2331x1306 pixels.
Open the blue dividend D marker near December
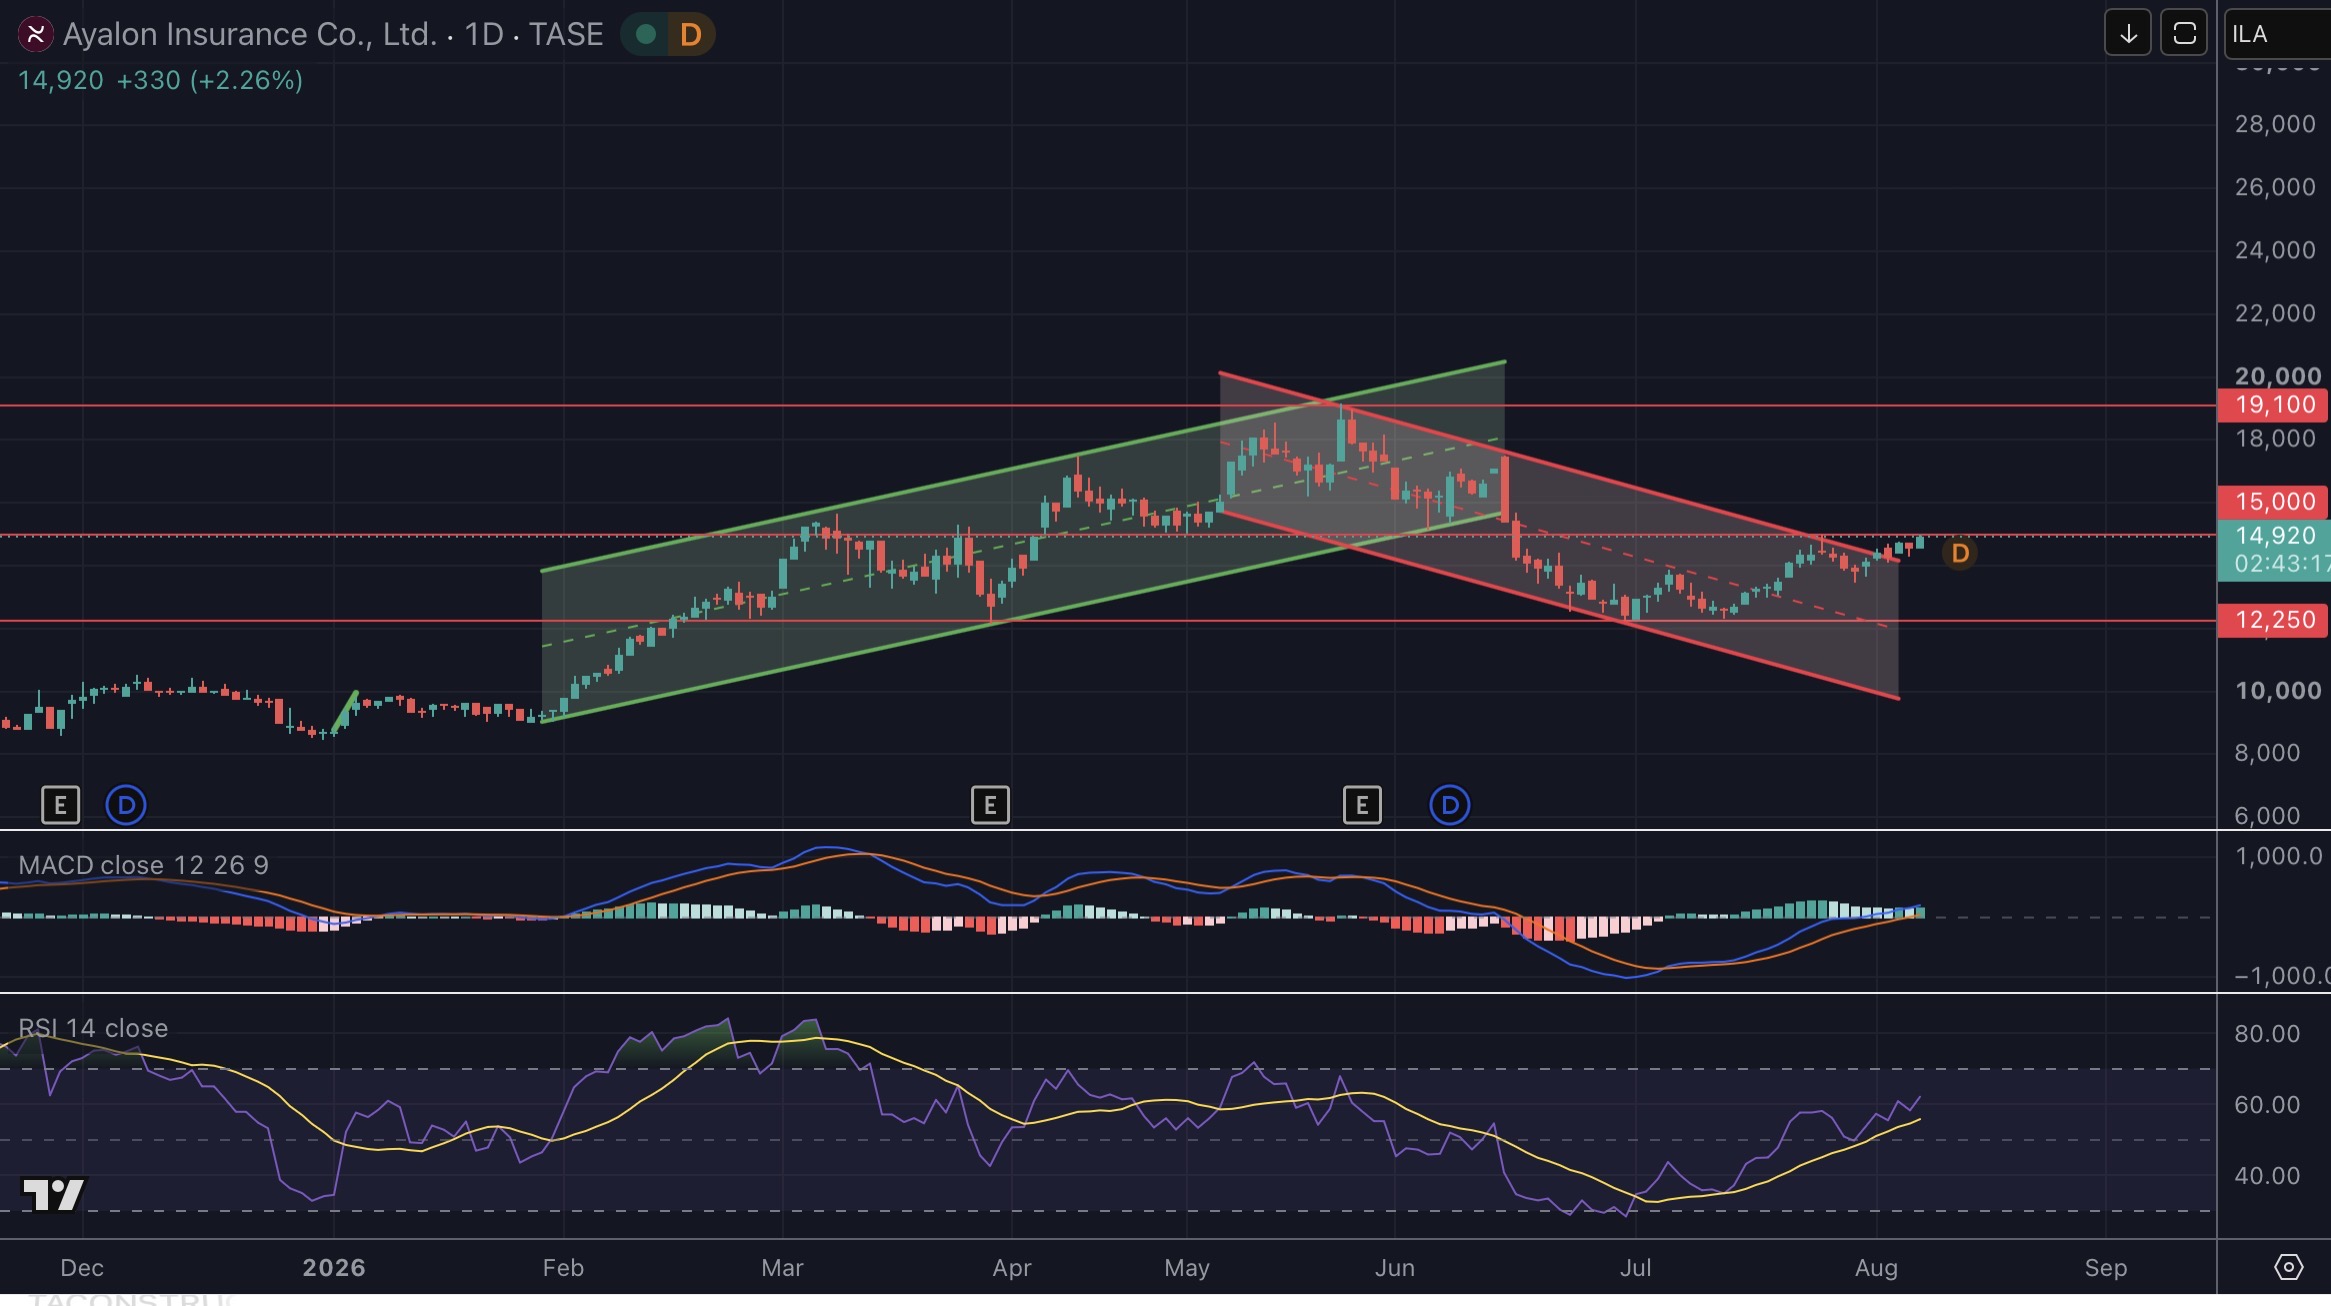[126, 805]
